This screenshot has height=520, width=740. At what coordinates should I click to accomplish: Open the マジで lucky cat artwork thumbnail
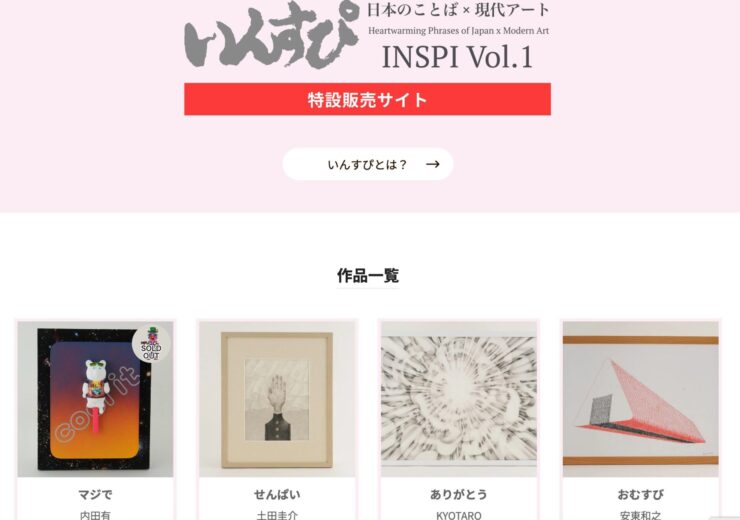click(95, 399)
